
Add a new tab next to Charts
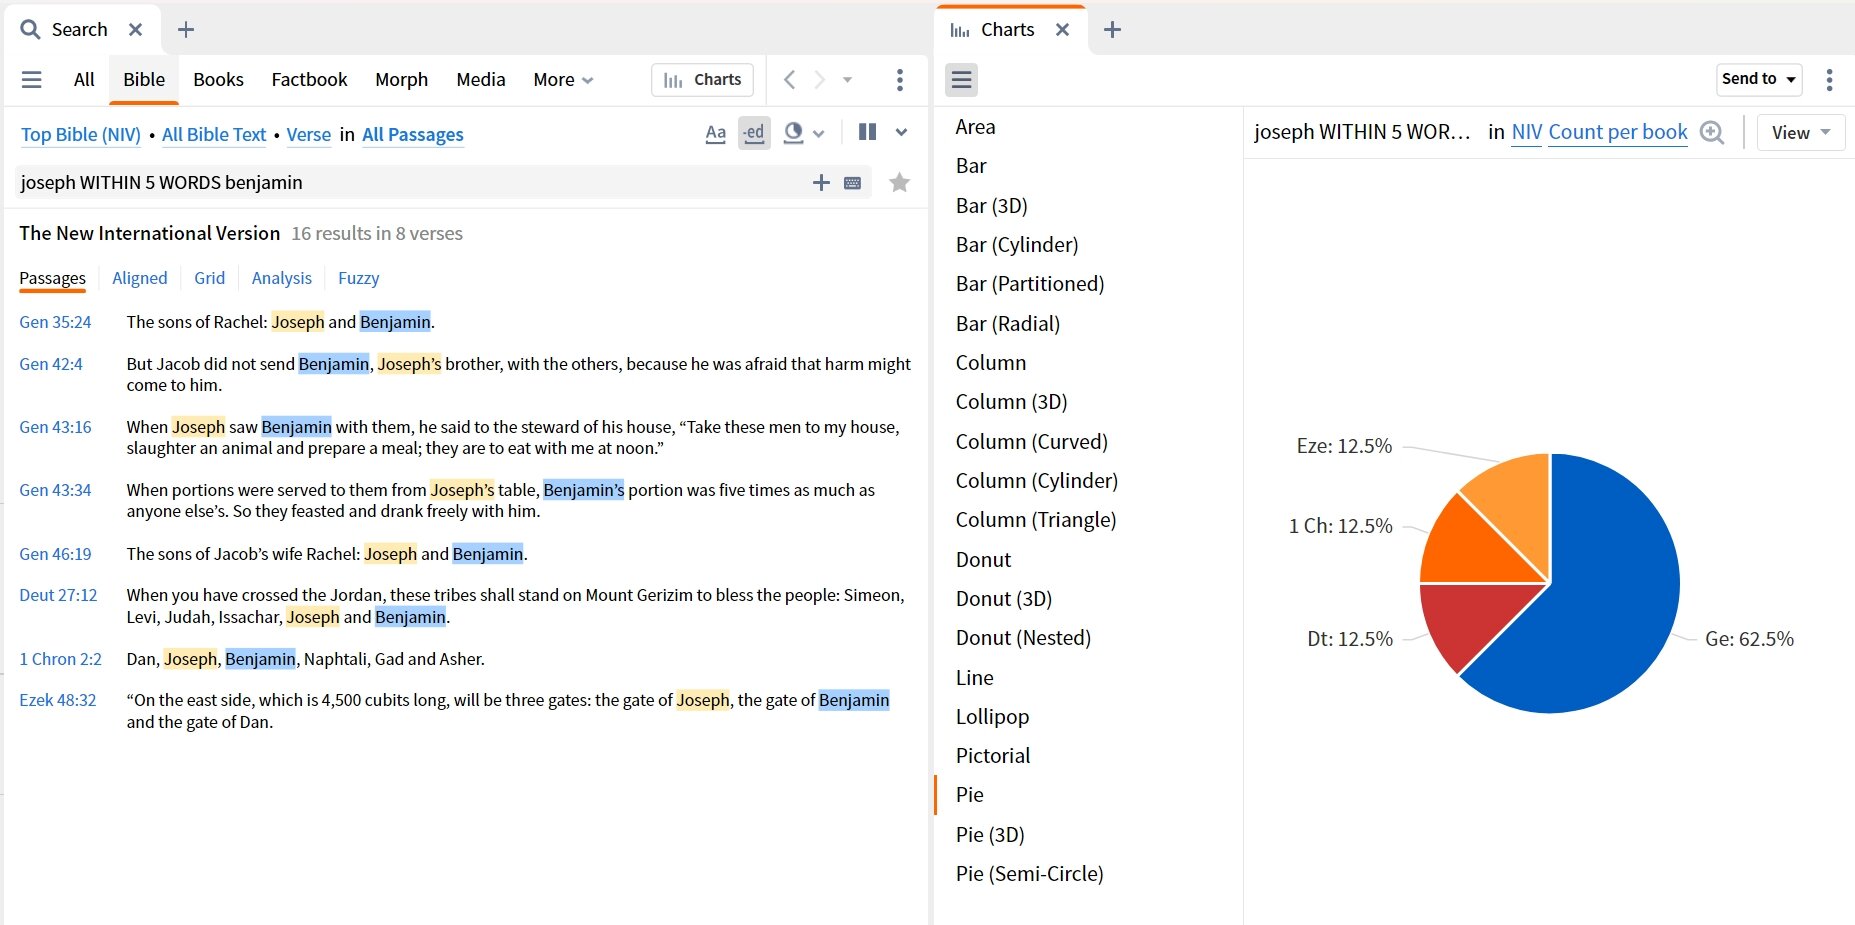point(1112,29)
